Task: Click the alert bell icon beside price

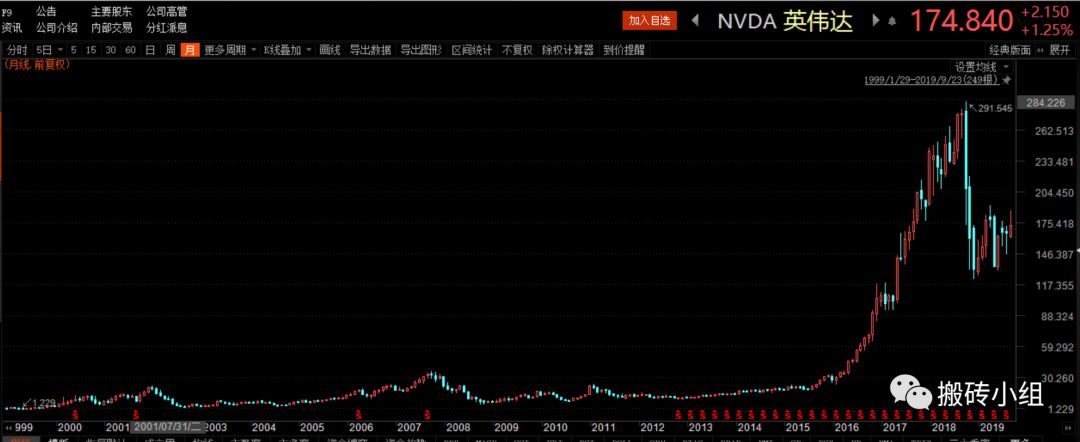Action: (x=893, y=21)
